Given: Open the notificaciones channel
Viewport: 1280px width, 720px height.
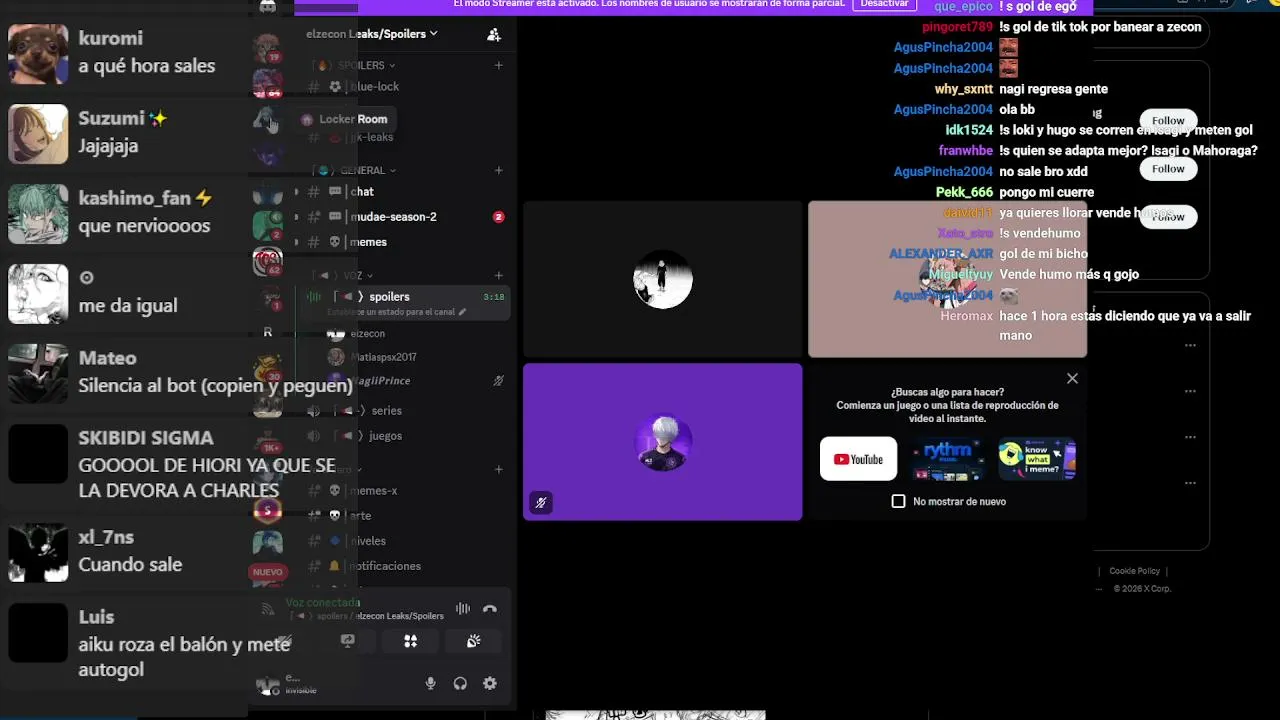Looking at the screenshot, I should [x=404, y=566].
